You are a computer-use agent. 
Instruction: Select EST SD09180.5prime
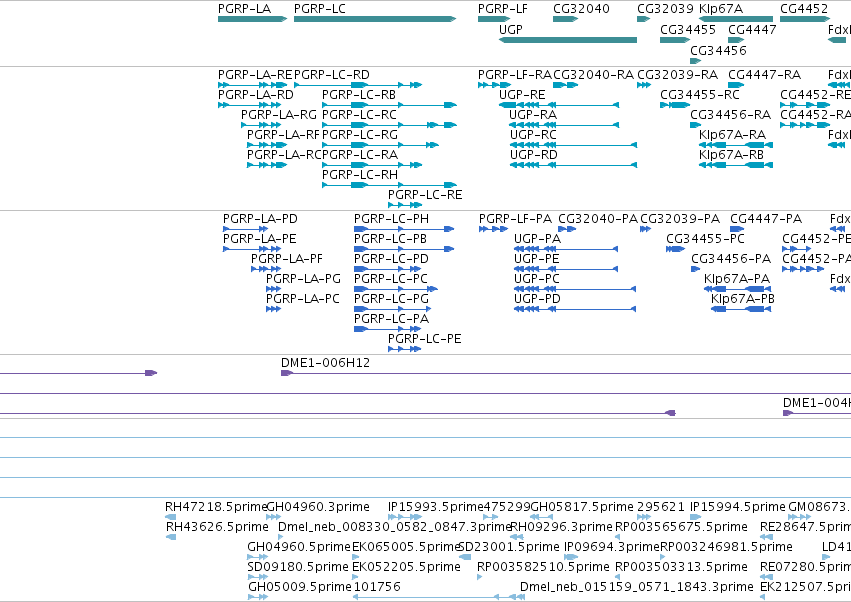(297, 567)
